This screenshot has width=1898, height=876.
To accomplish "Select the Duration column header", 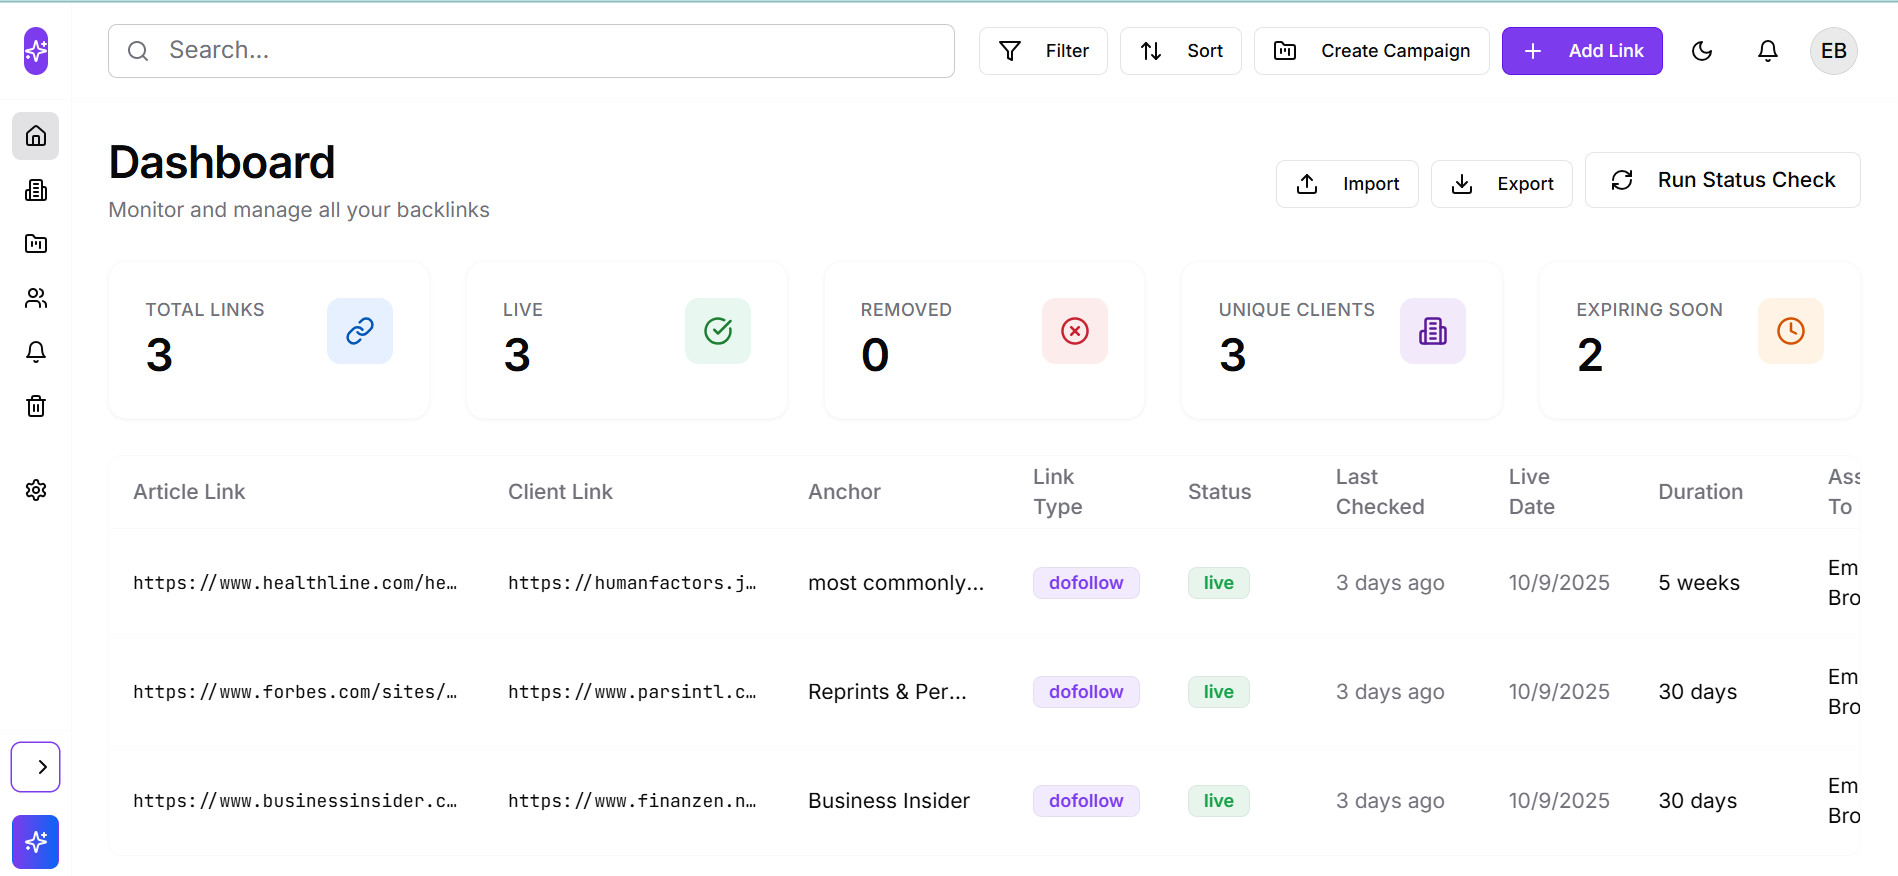I will (1700, 492).
